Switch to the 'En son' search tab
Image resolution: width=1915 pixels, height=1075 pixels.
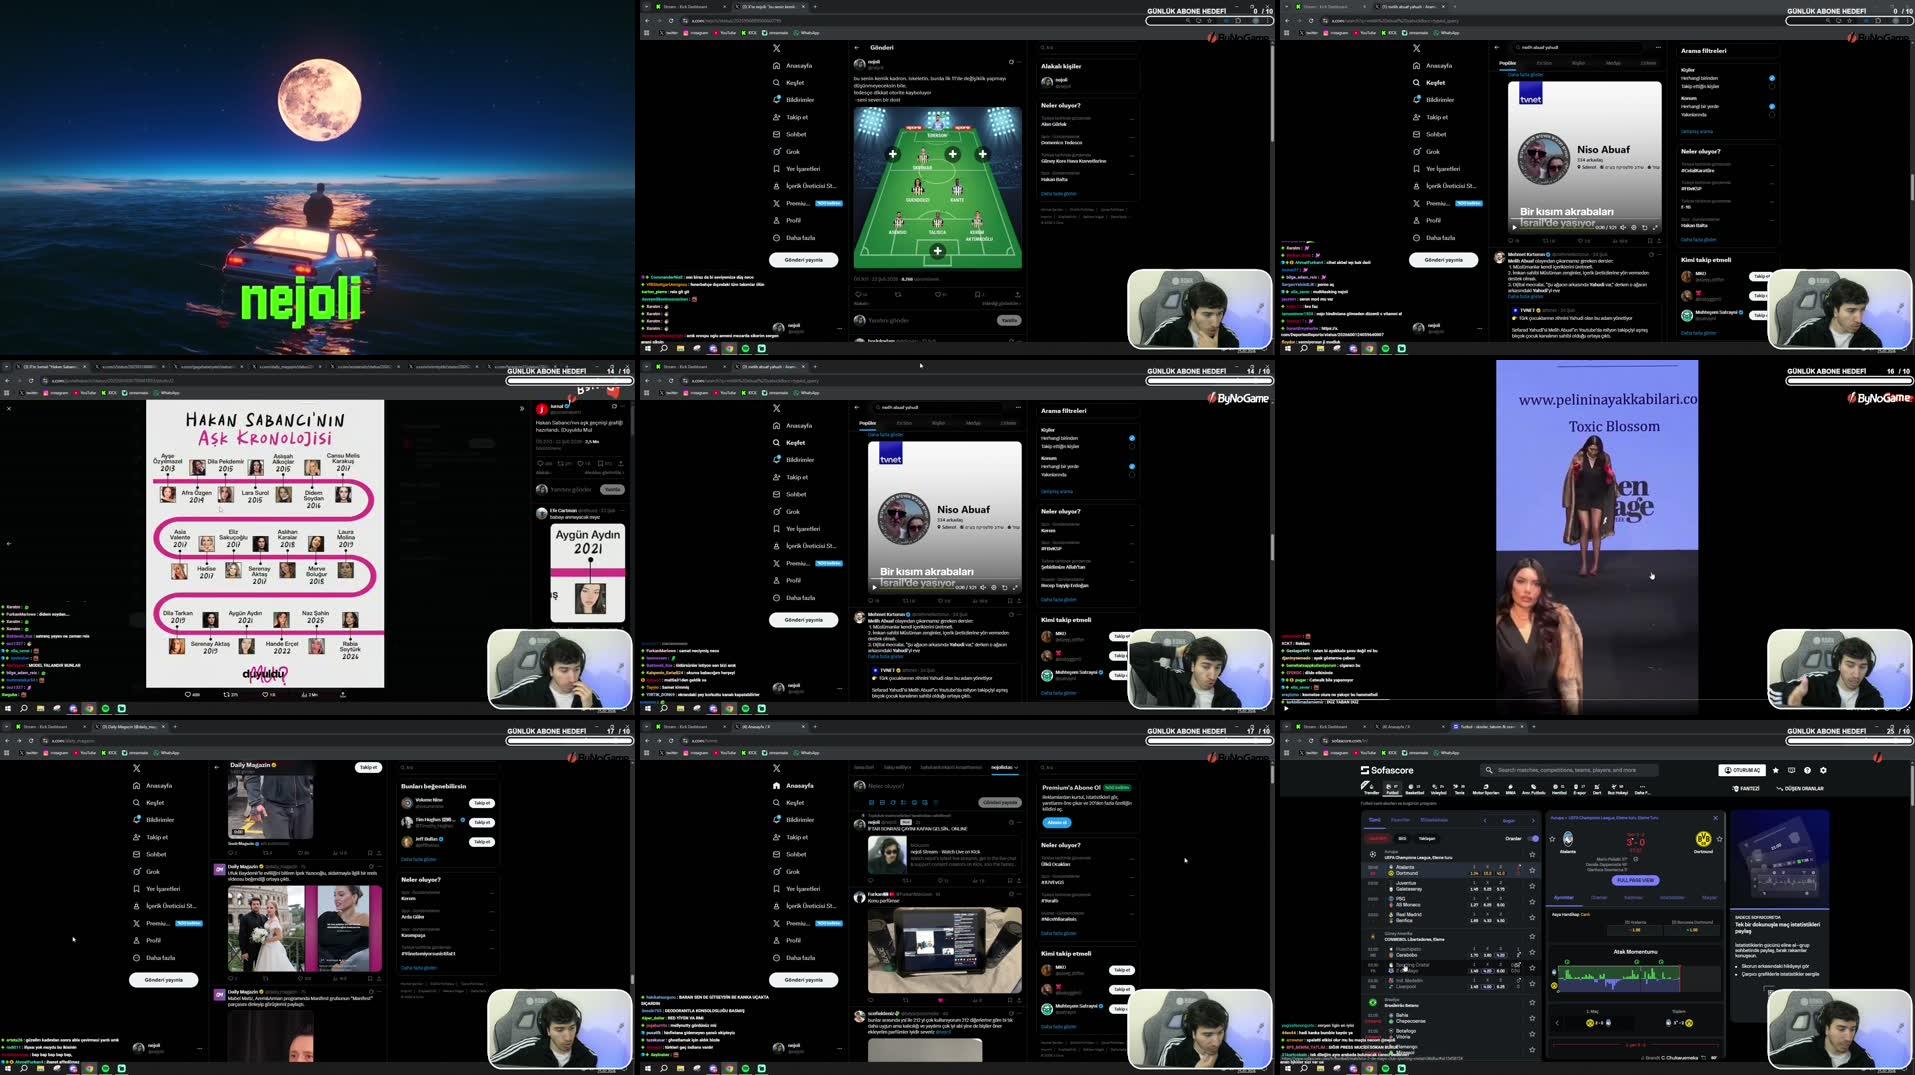(x=903, y=423)
